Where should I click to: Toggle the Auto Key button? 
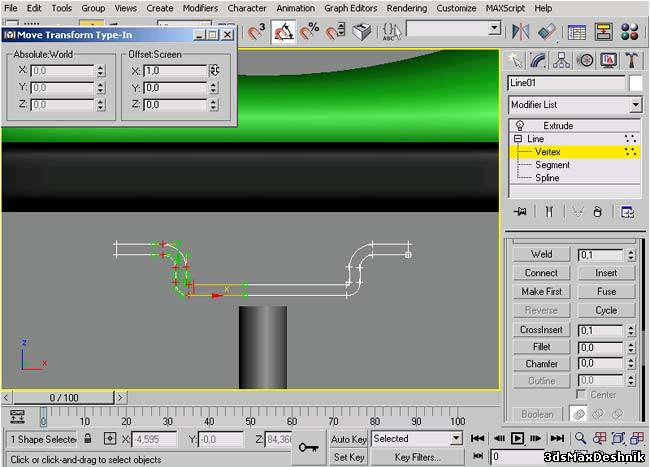click(x=349, y=439)
